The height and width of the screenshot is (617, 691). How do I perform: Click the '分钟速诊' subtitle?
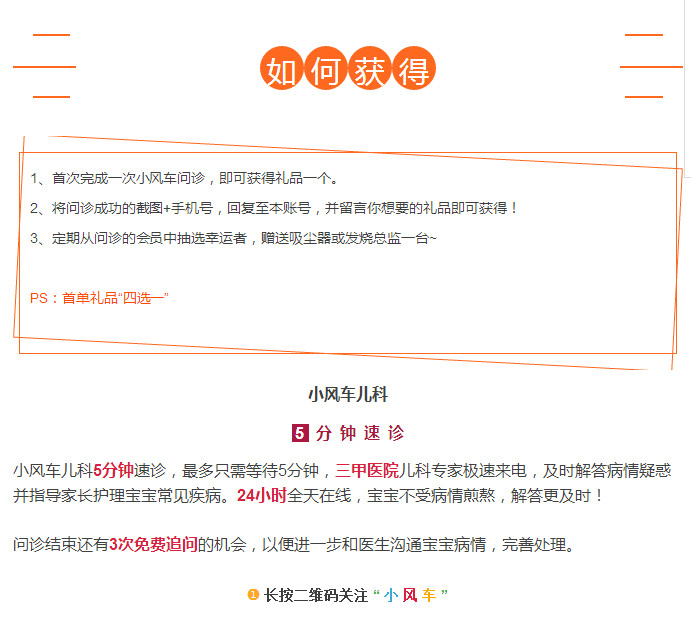pyautogui.click(x=360, y=433)
